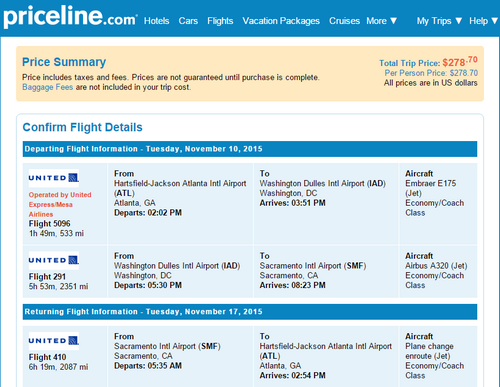Expand the More dropdown menu

382,21
